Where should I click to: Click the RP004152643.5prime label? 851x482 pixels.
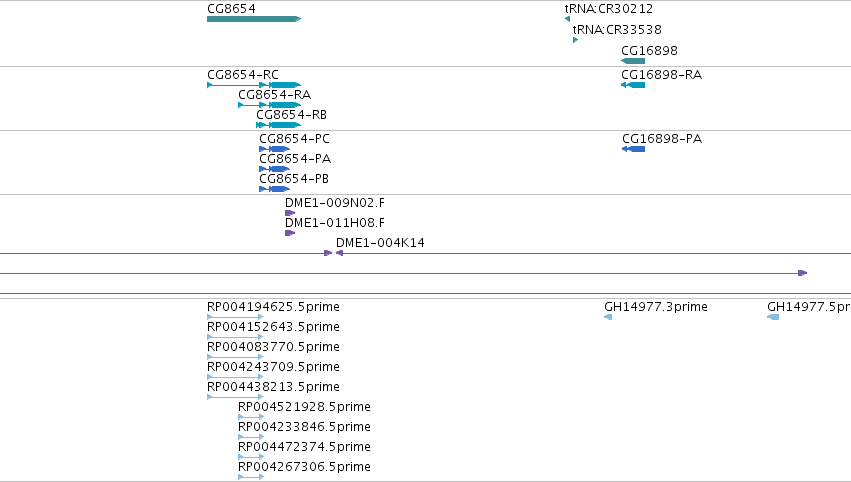[273, 327]
